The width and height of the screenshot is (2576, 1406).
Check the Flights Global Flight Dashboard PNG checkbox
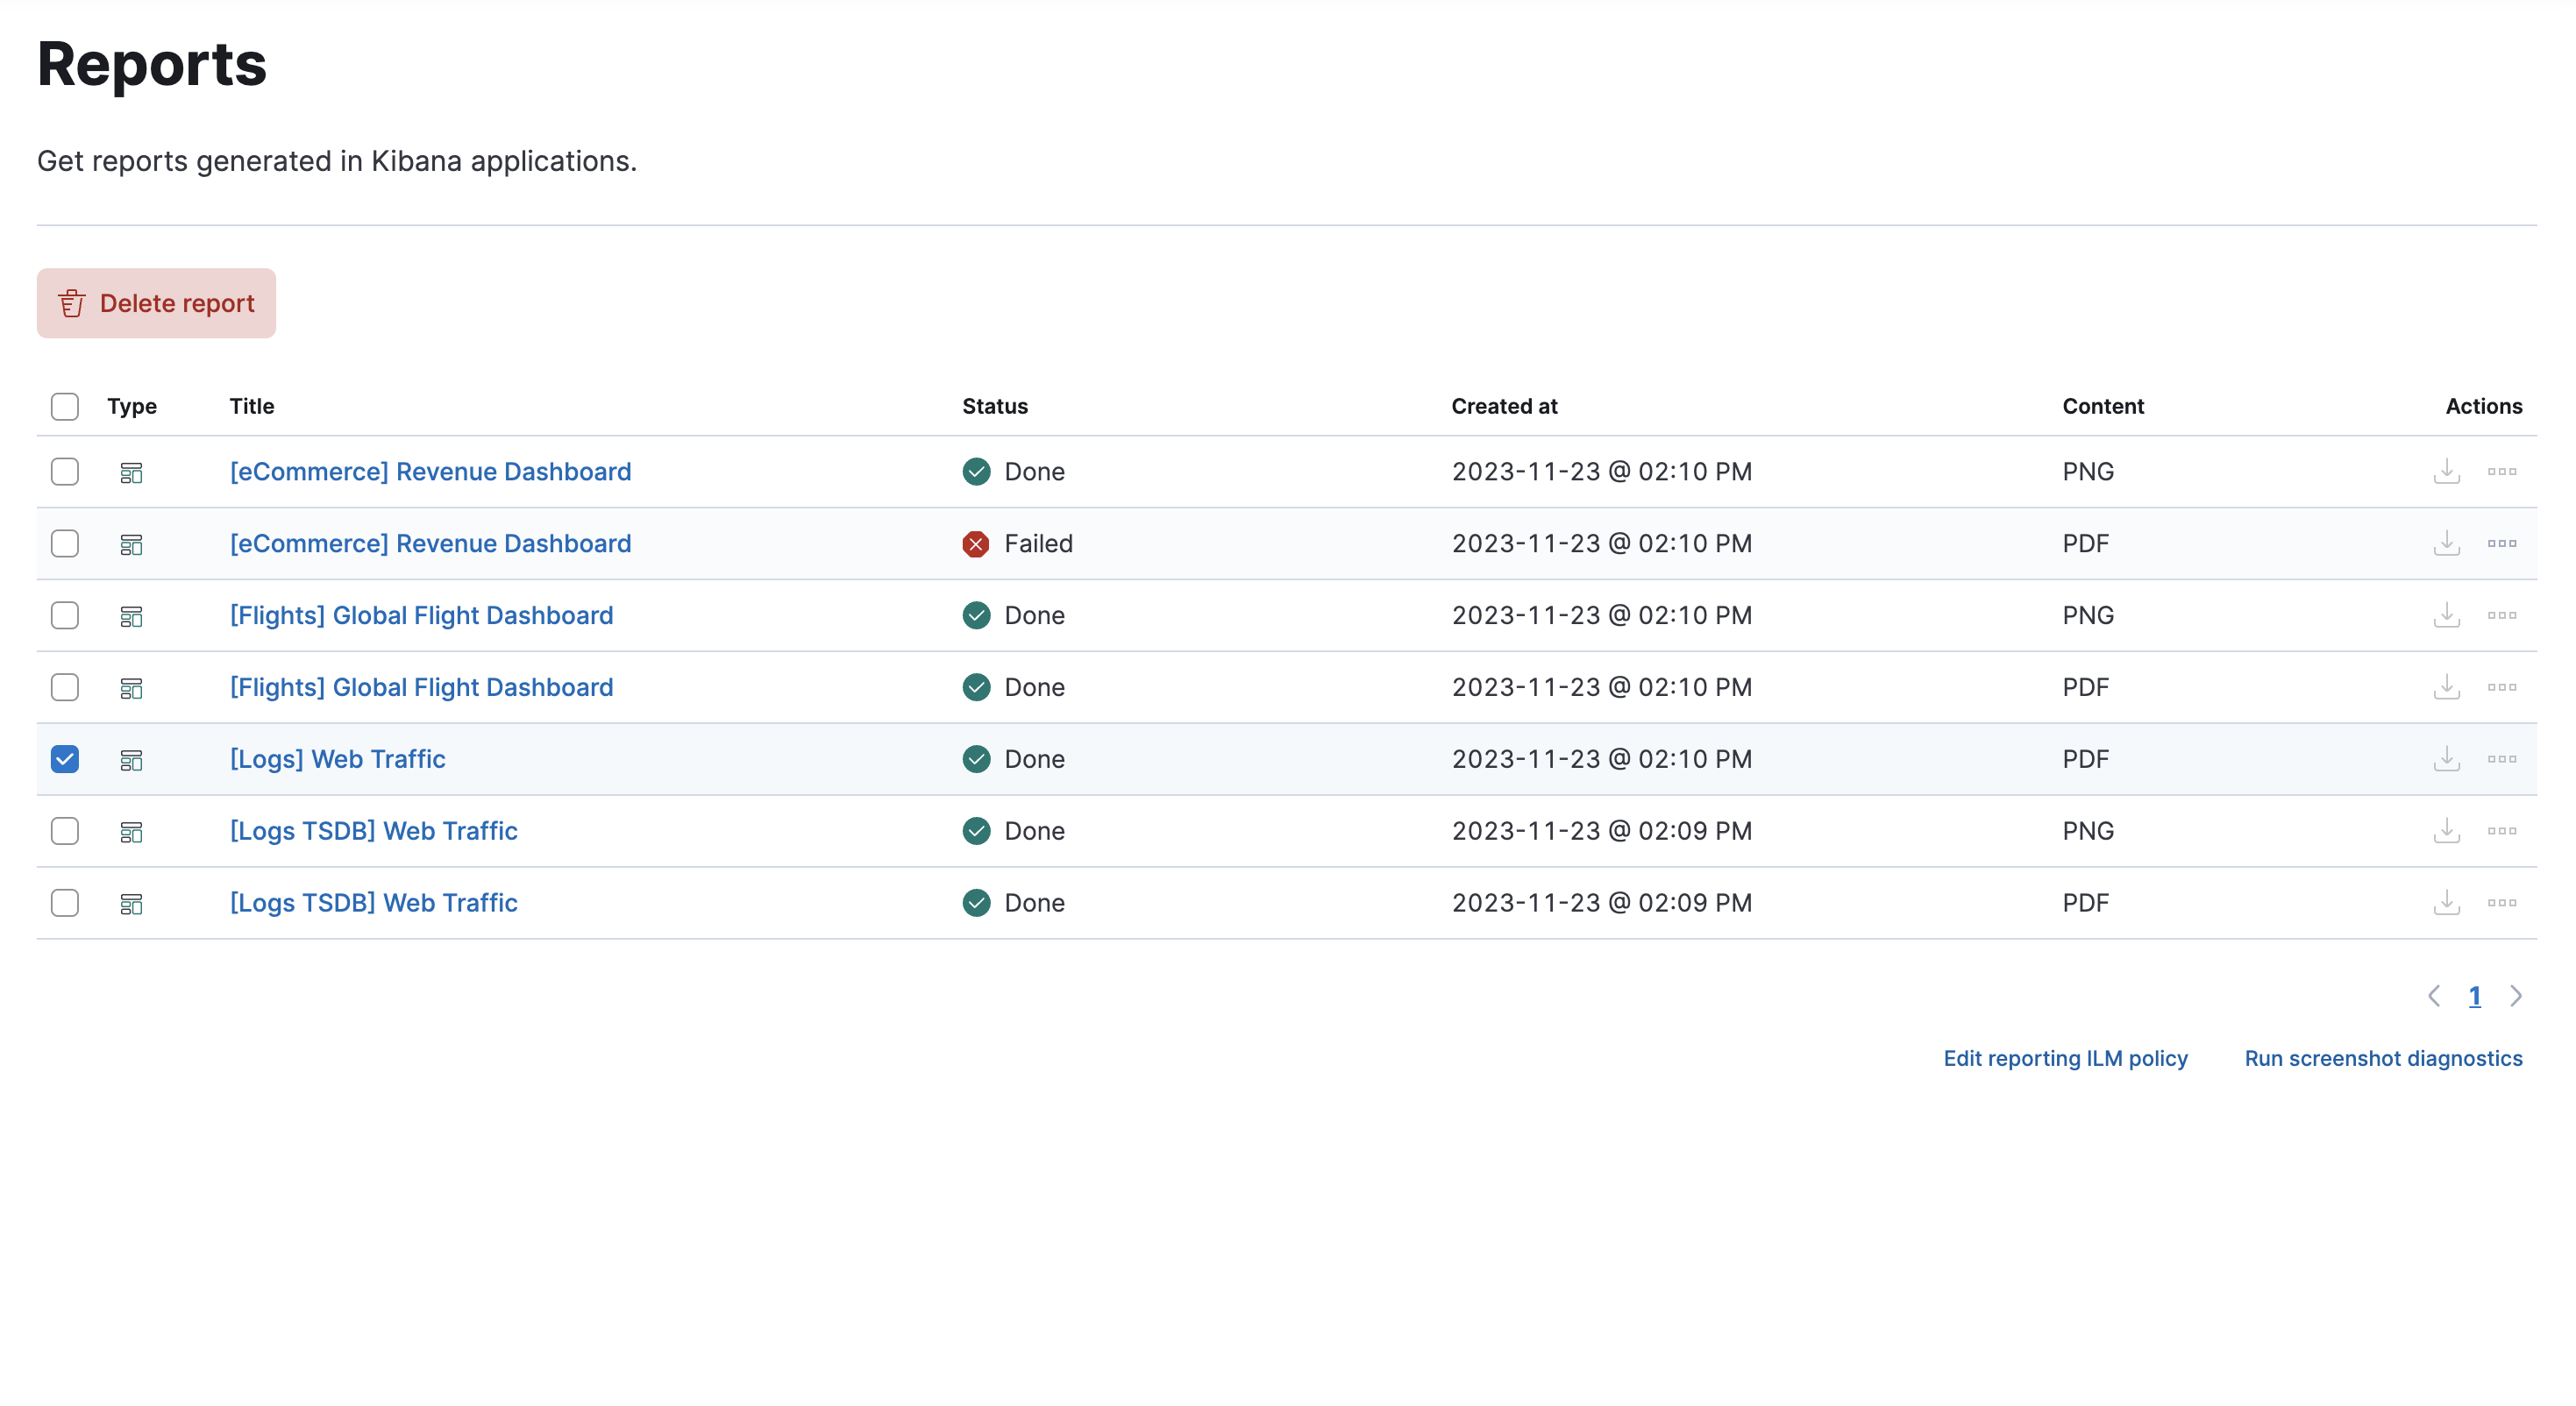click(x=65, y=615)
